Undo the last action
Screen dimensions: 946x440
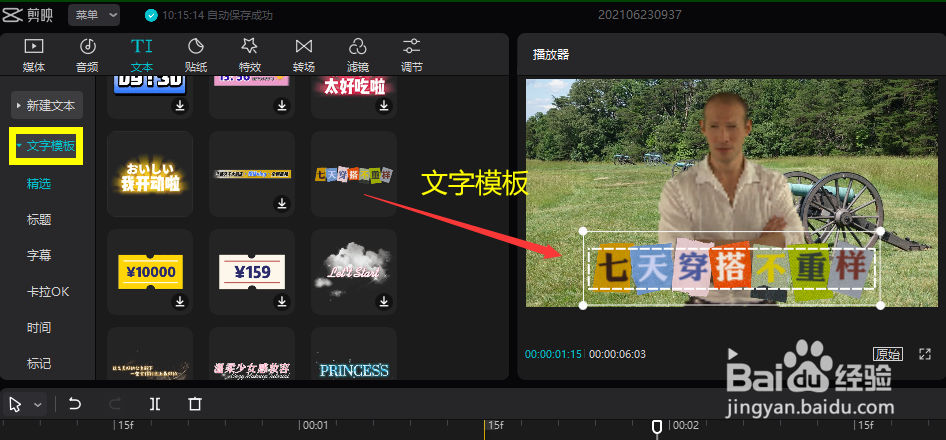tap(74, 404)
